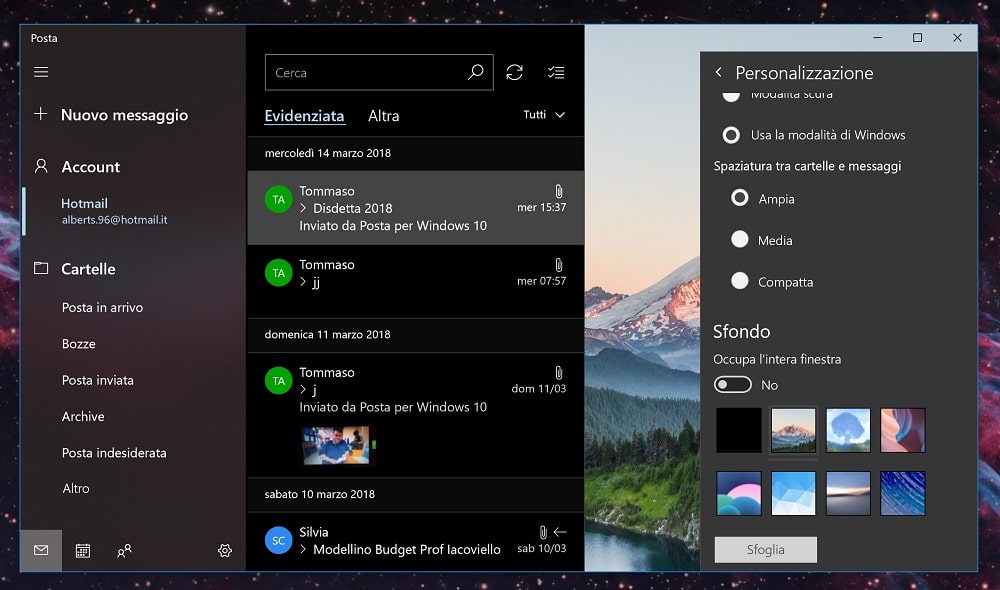This screenshot has height=590, width=1000.
Task: Choose the blue tree background thumbnail
Action: pyautogui.click(x=848, y=431)
